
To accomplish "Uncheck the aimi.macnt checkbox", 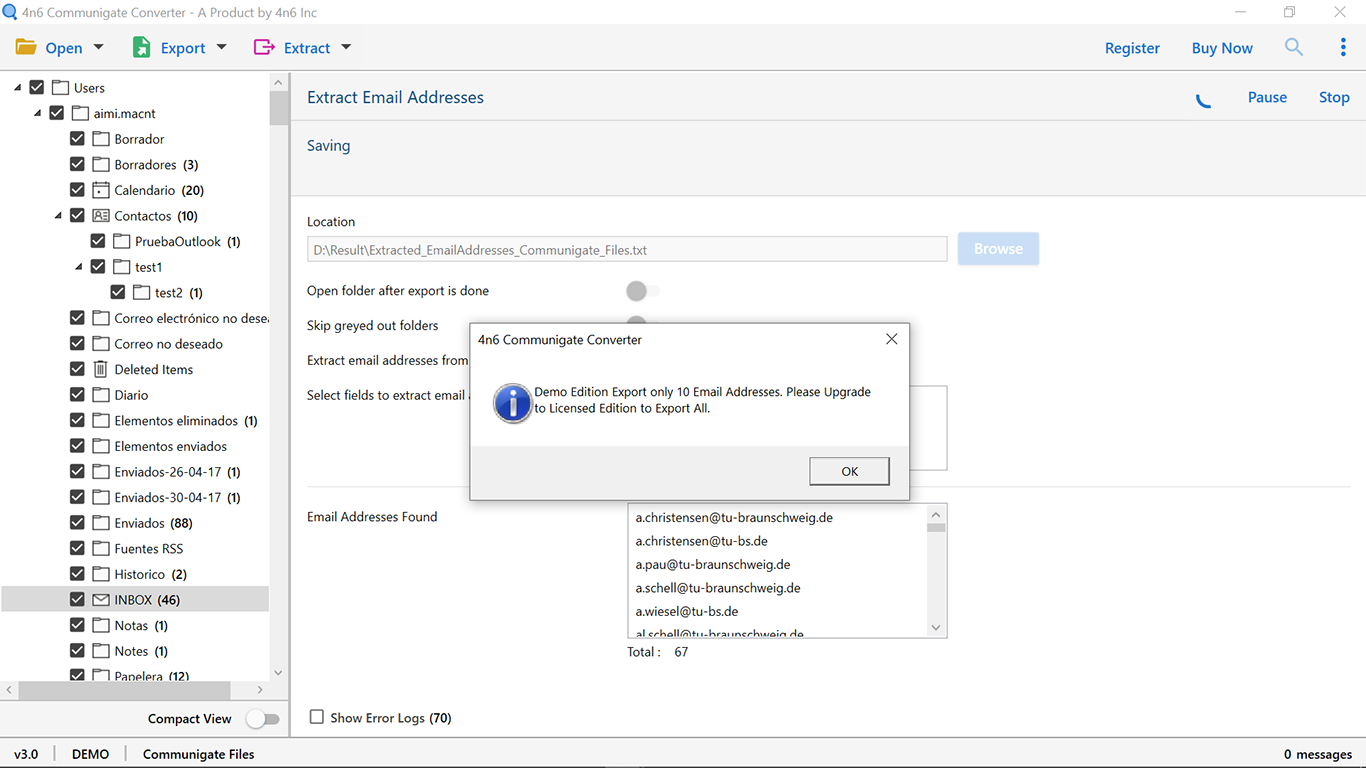I will click(x=57, y=113).
